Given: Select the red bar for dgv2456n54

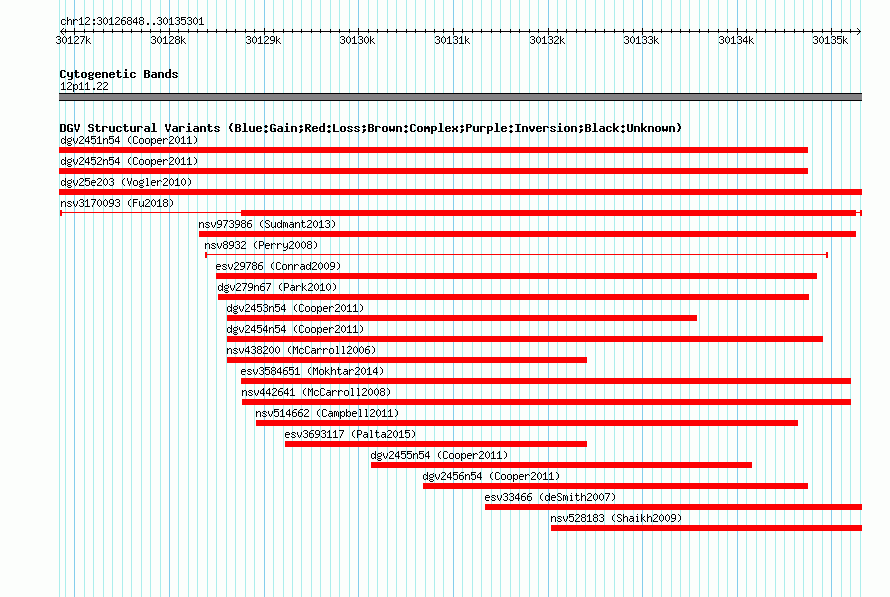Looking at the screenshot, I should coord(615,486).
